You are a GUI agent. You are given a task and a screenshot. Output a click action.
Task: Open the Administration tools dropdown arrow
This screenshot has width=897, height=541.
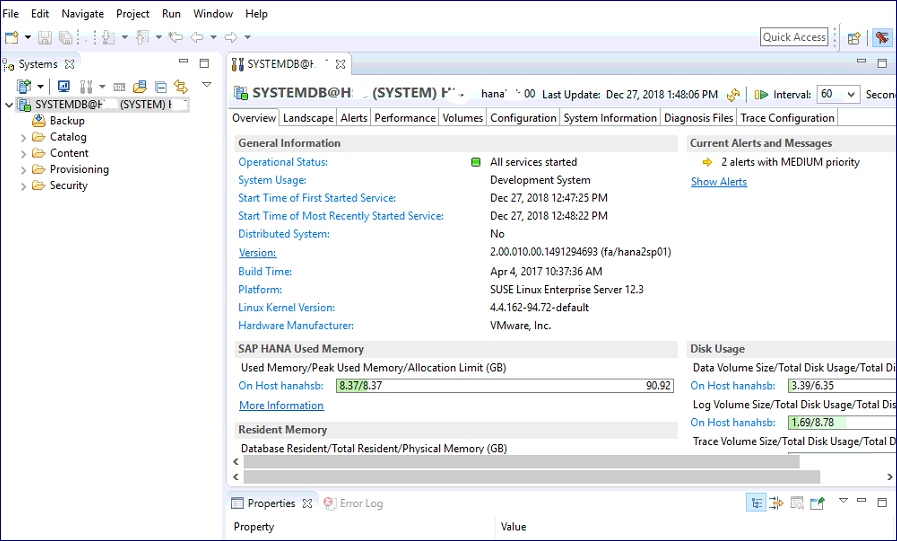[102, 87]
